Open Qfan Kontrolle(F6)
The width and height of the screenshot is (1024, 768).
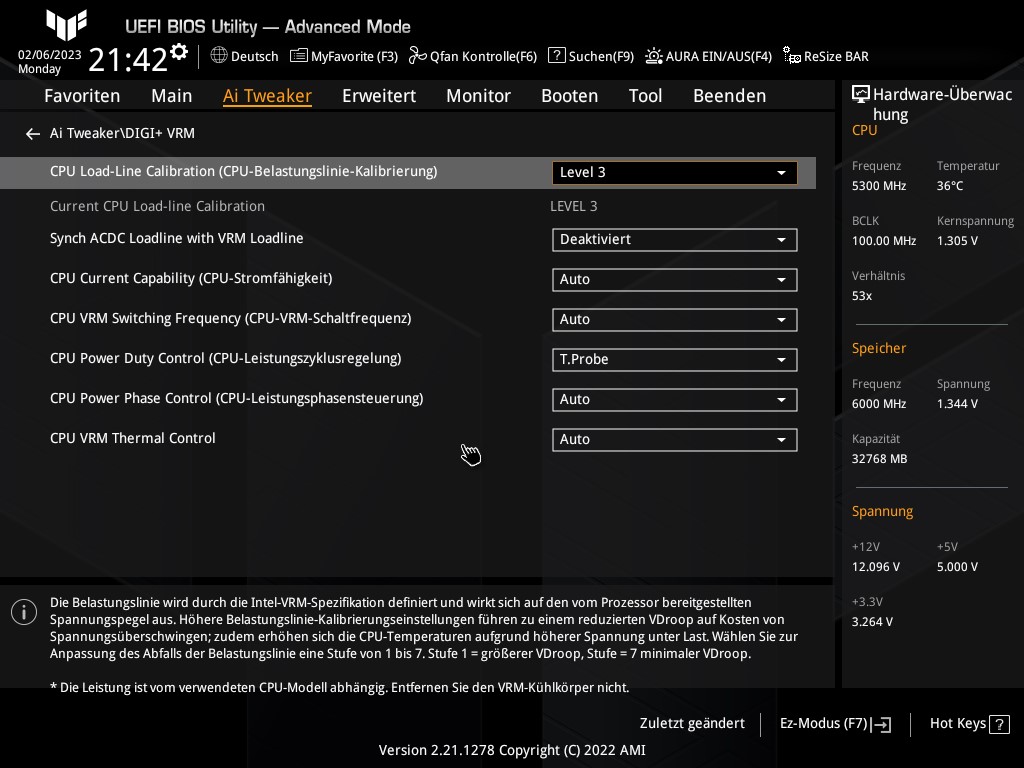(x=473, y=56)
